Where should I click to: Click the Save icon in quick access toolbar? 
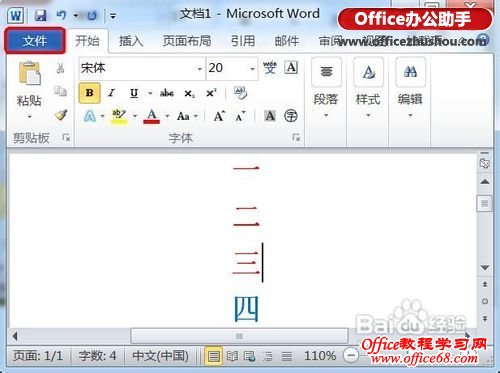[x=41, y=15]
